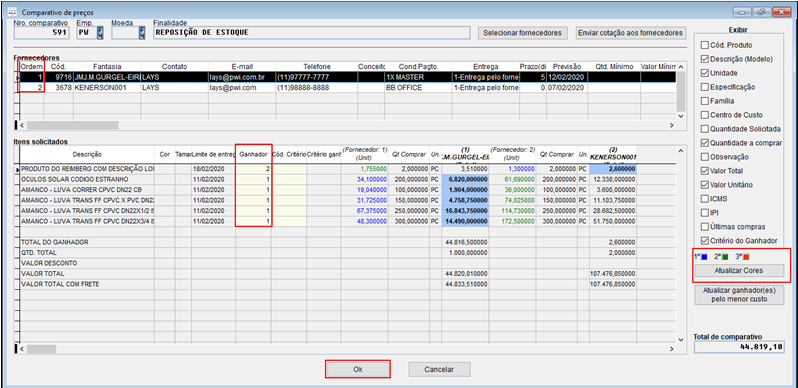
Task: Enable the Últimas compras checkbox
Action: click(705, 227)
